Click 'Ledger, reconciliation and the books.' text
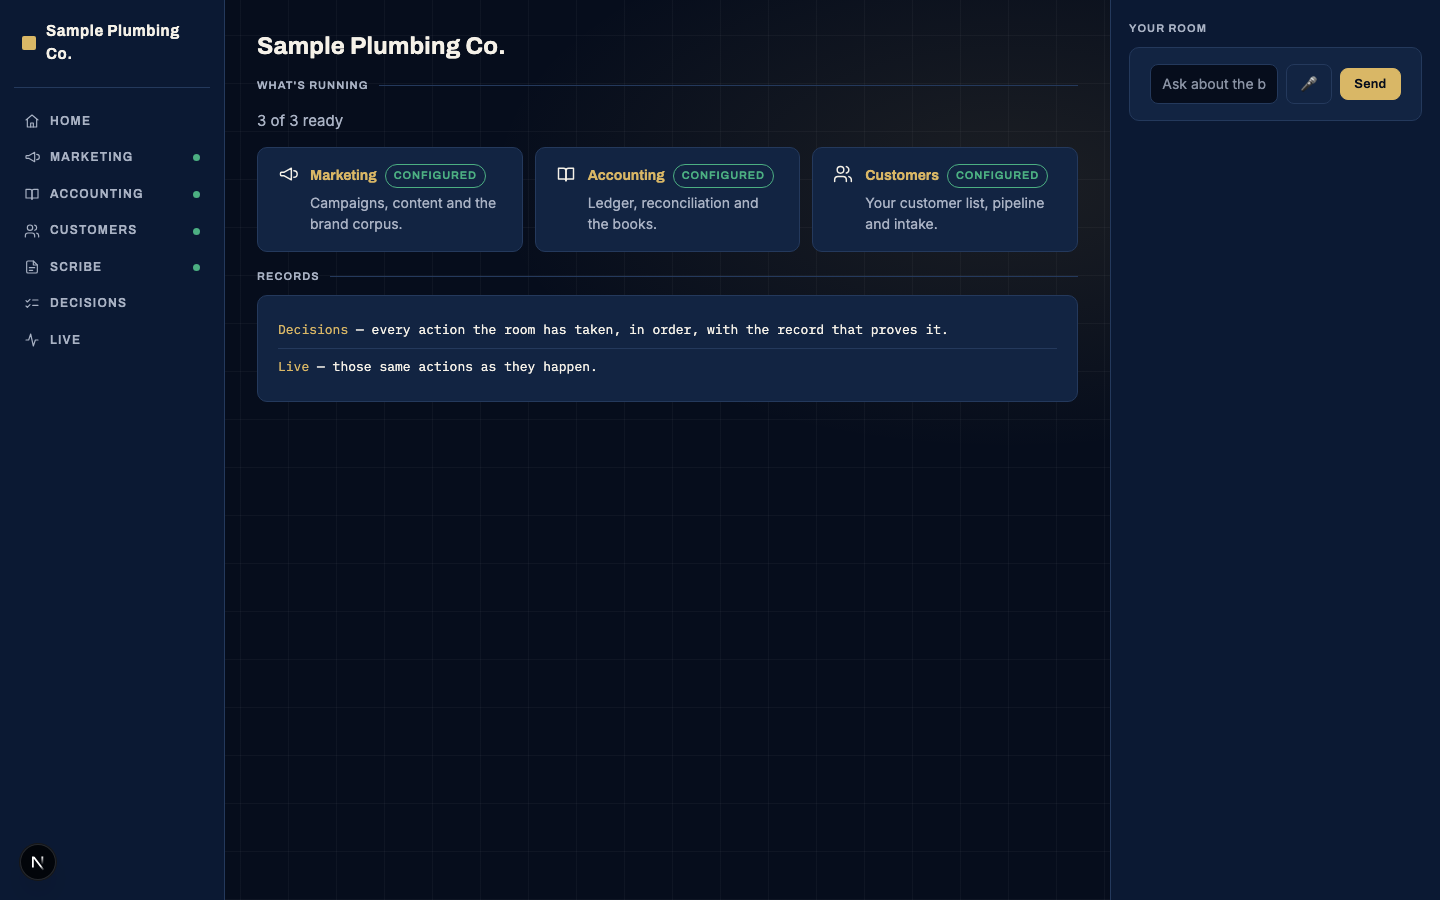1440x900 pixels. [673, 214]
